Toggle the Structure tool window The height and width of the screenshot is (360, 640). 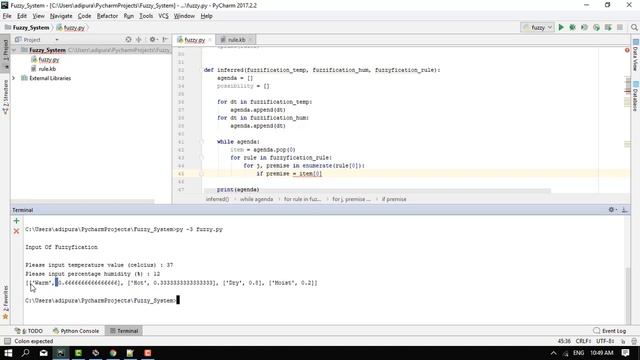click(5, 96)
